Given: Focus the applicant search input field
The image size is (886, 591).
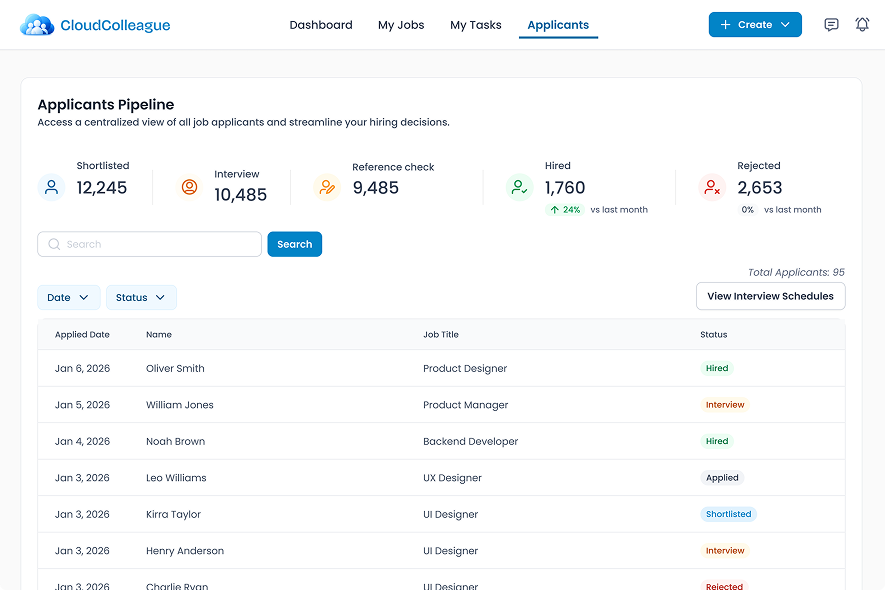Looking at the screenshot, I should (150, 244).
